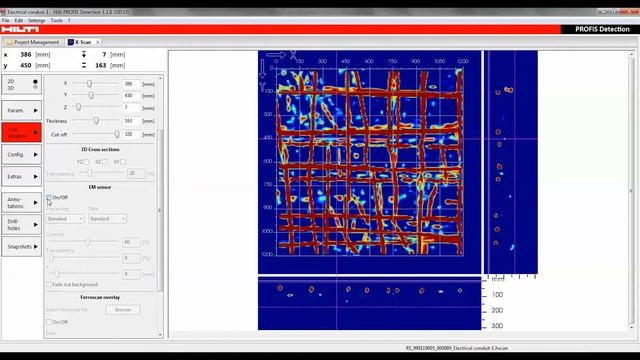640x360 pixels.
Task: Open the Tools menu
Action: click(57, 20)
